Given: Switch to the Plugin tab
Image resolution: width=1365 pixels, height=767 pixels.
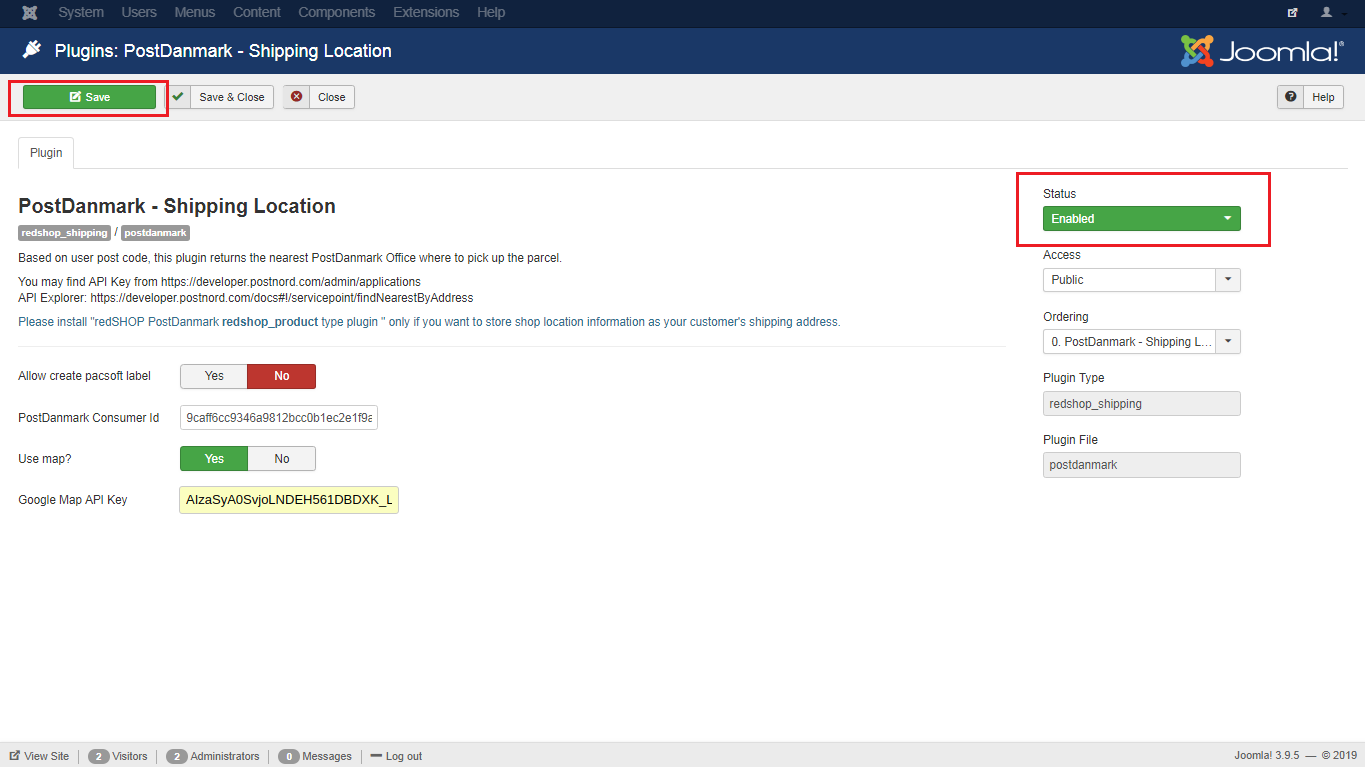Looking at the screenshot, I should tap(46, 153).
